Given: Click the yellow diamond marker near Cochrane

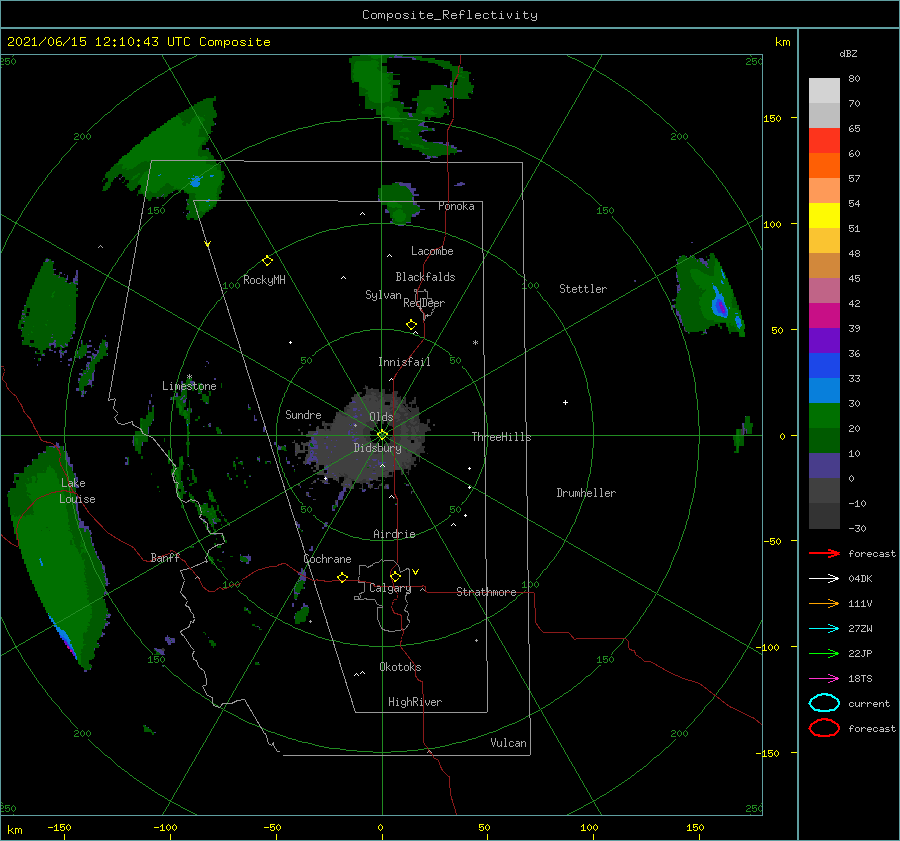Looking at the screenshot, I should [x=343, y=578].
